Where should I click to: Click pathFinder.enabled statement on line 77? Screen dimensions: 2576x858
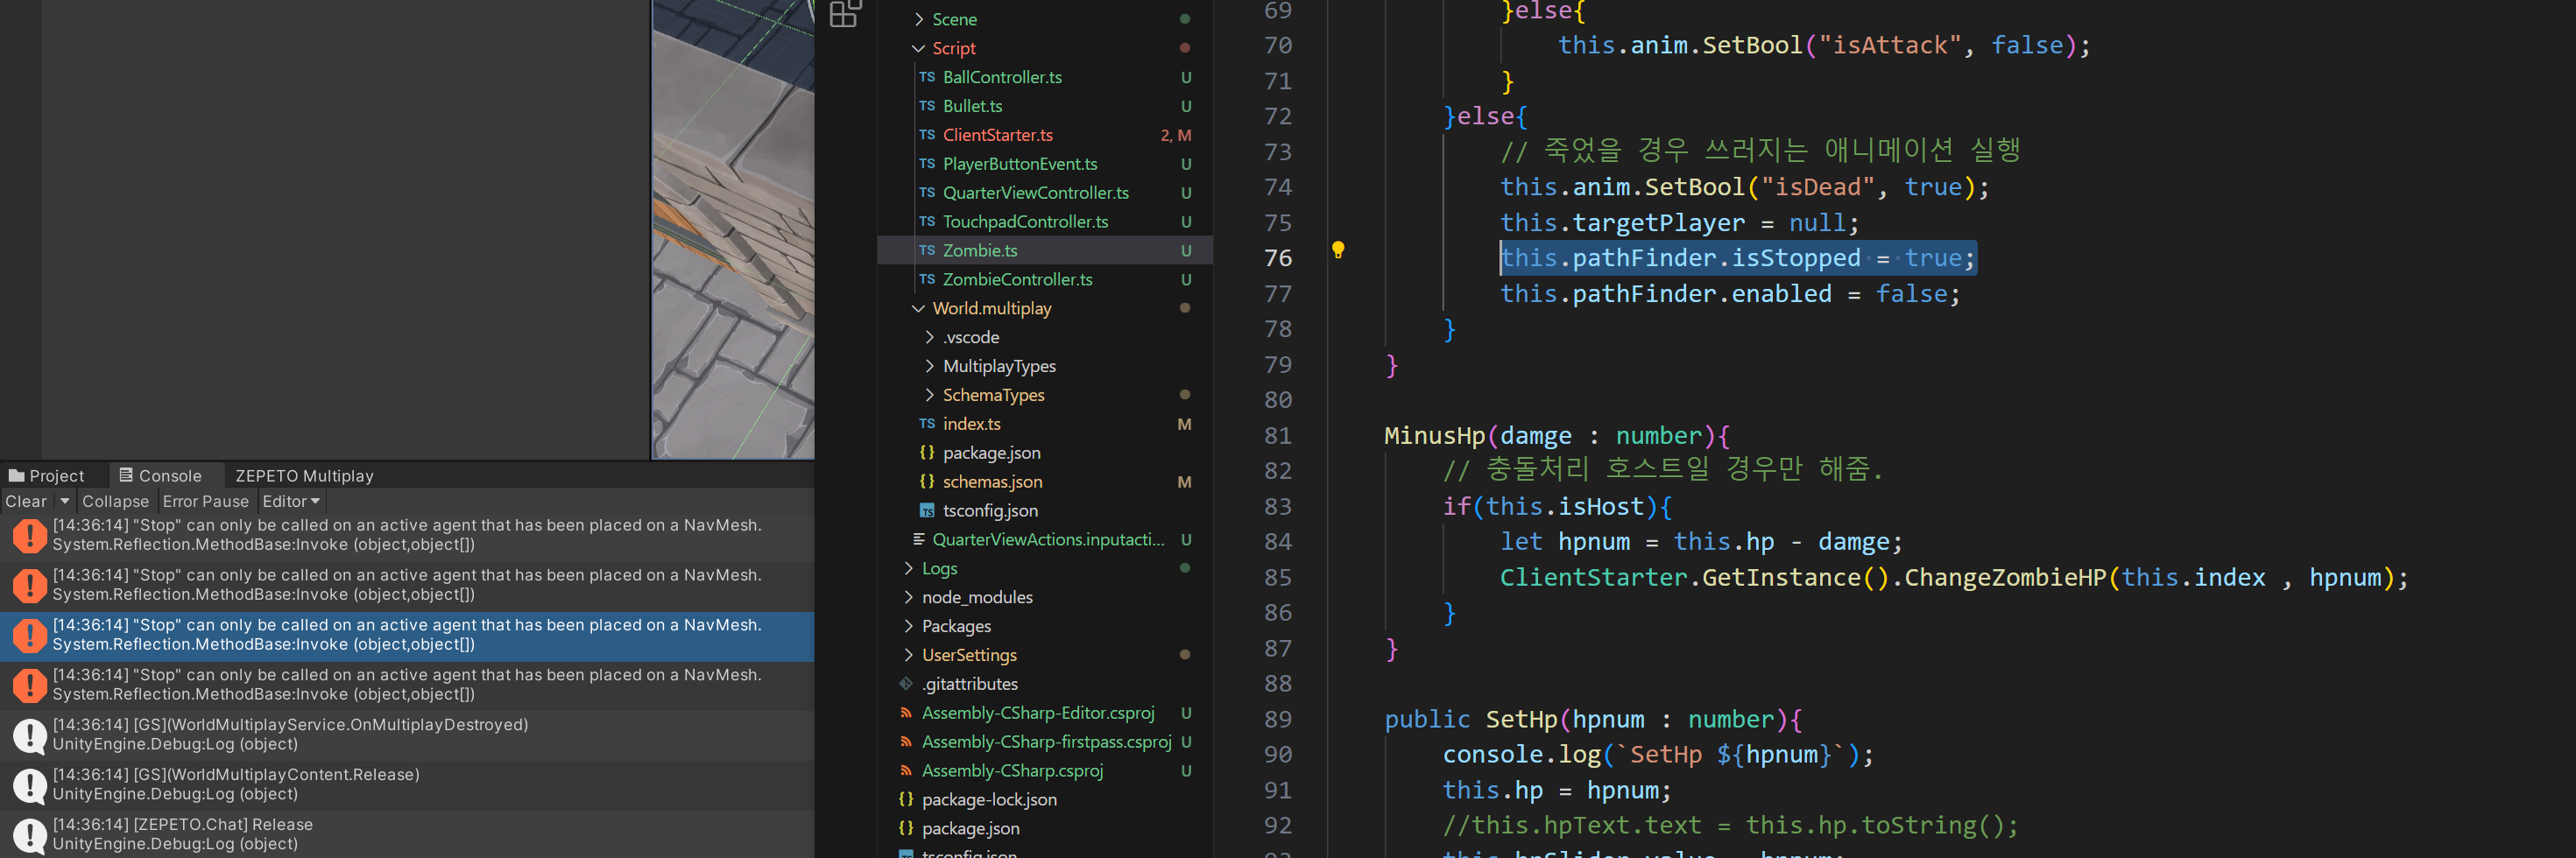[1730, 294]
